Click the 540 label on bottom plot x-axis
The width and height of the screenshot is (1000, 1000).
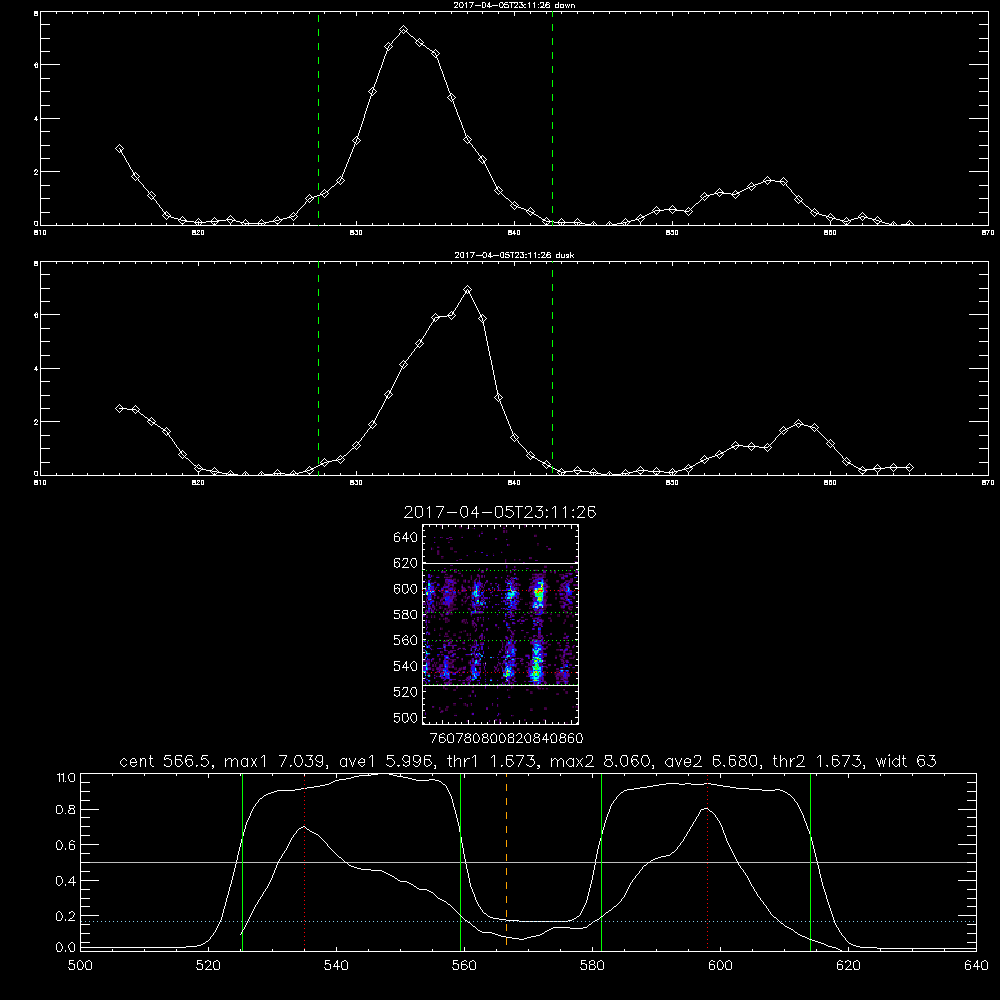pos(336,966)
